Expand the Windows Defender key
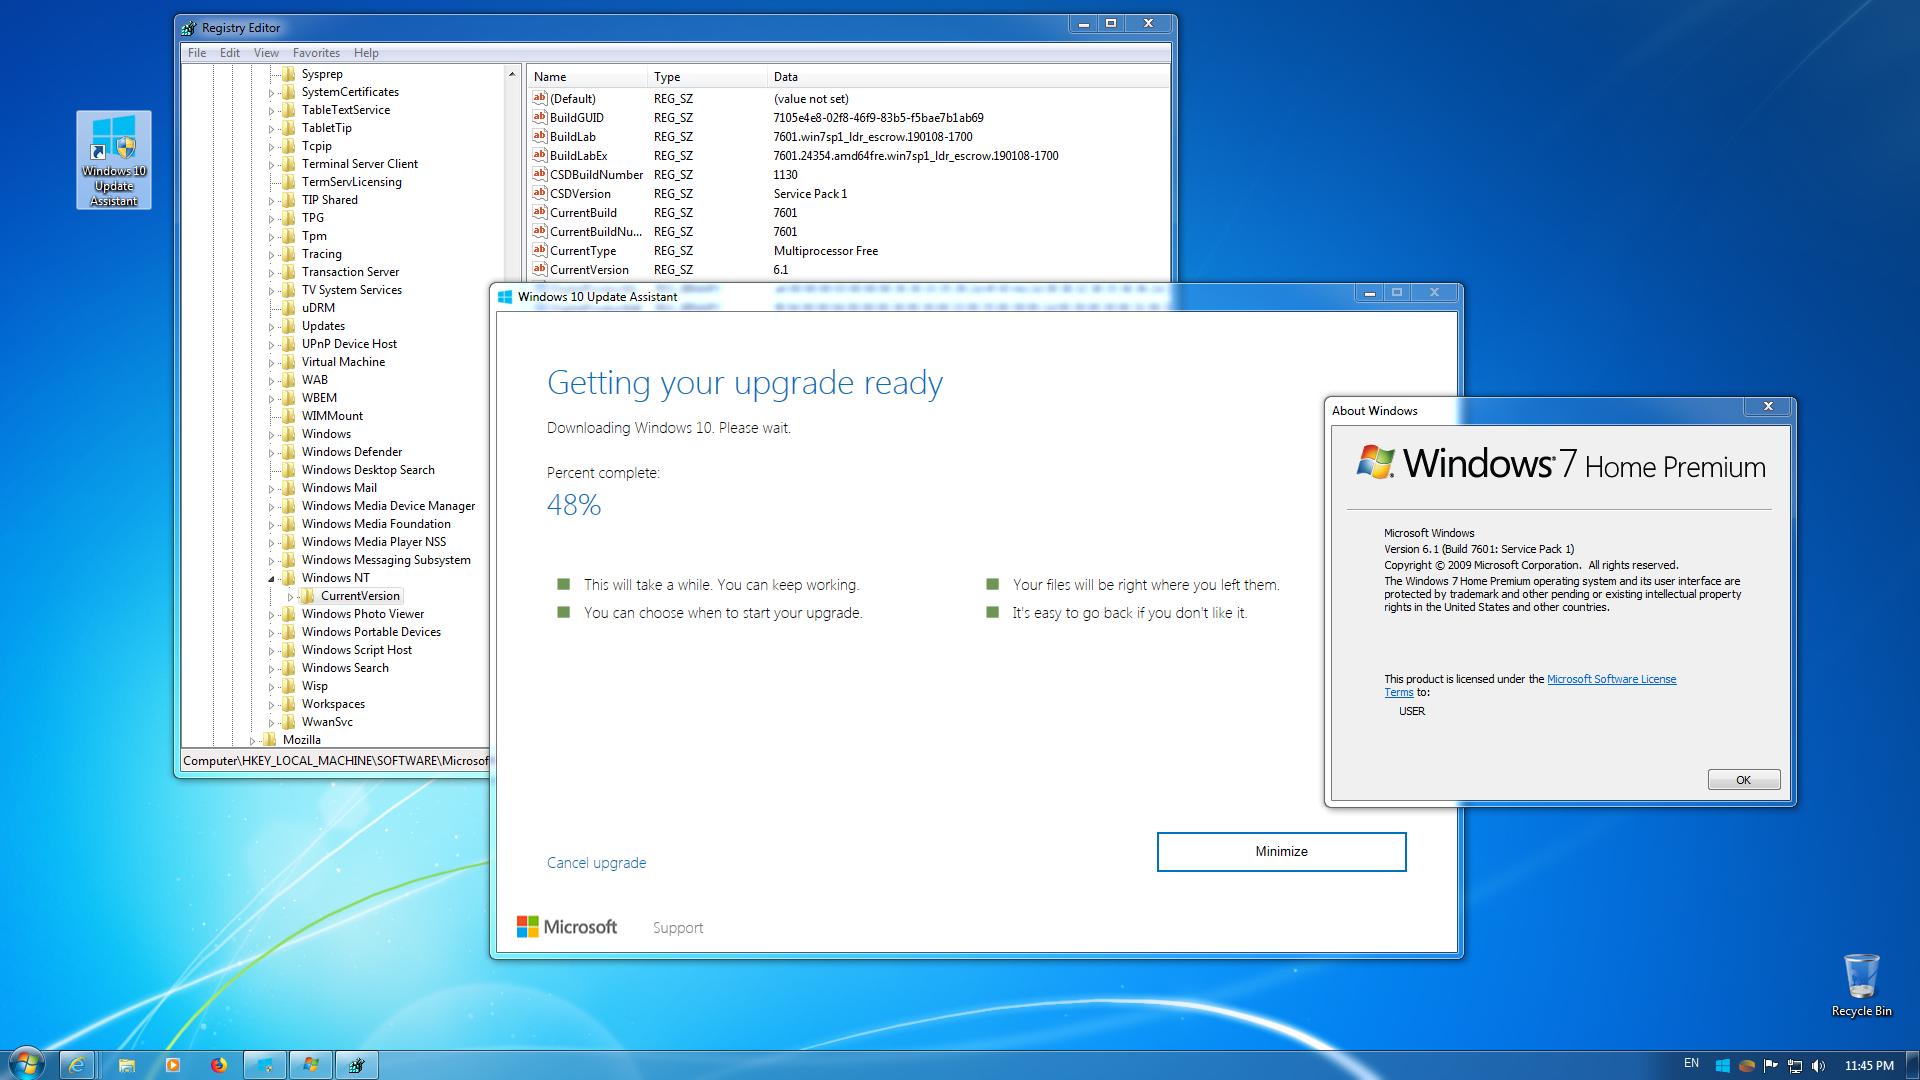1920x1080 pixels. (271, 453)
